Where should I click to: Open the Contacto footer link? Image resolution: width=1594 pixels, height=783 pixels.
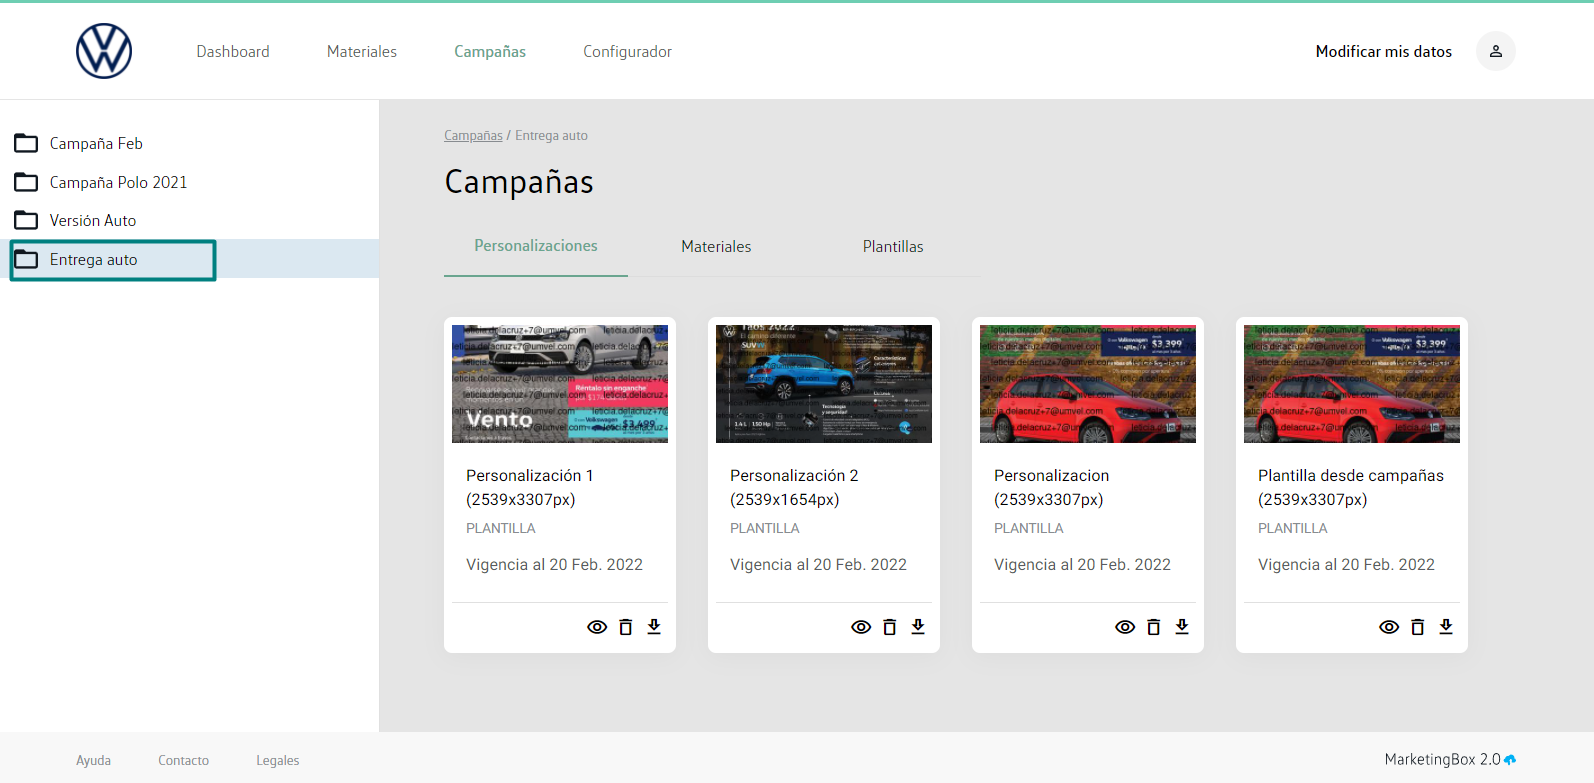184,760
